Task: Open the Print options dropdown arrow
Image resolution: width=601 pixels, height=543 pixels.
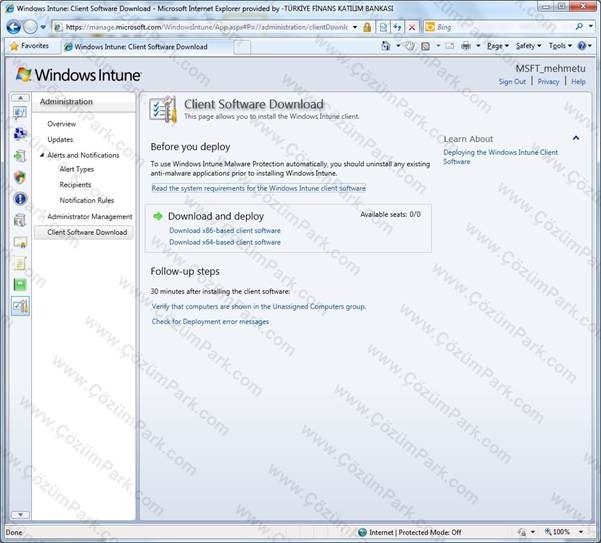Action: (478, 46)
